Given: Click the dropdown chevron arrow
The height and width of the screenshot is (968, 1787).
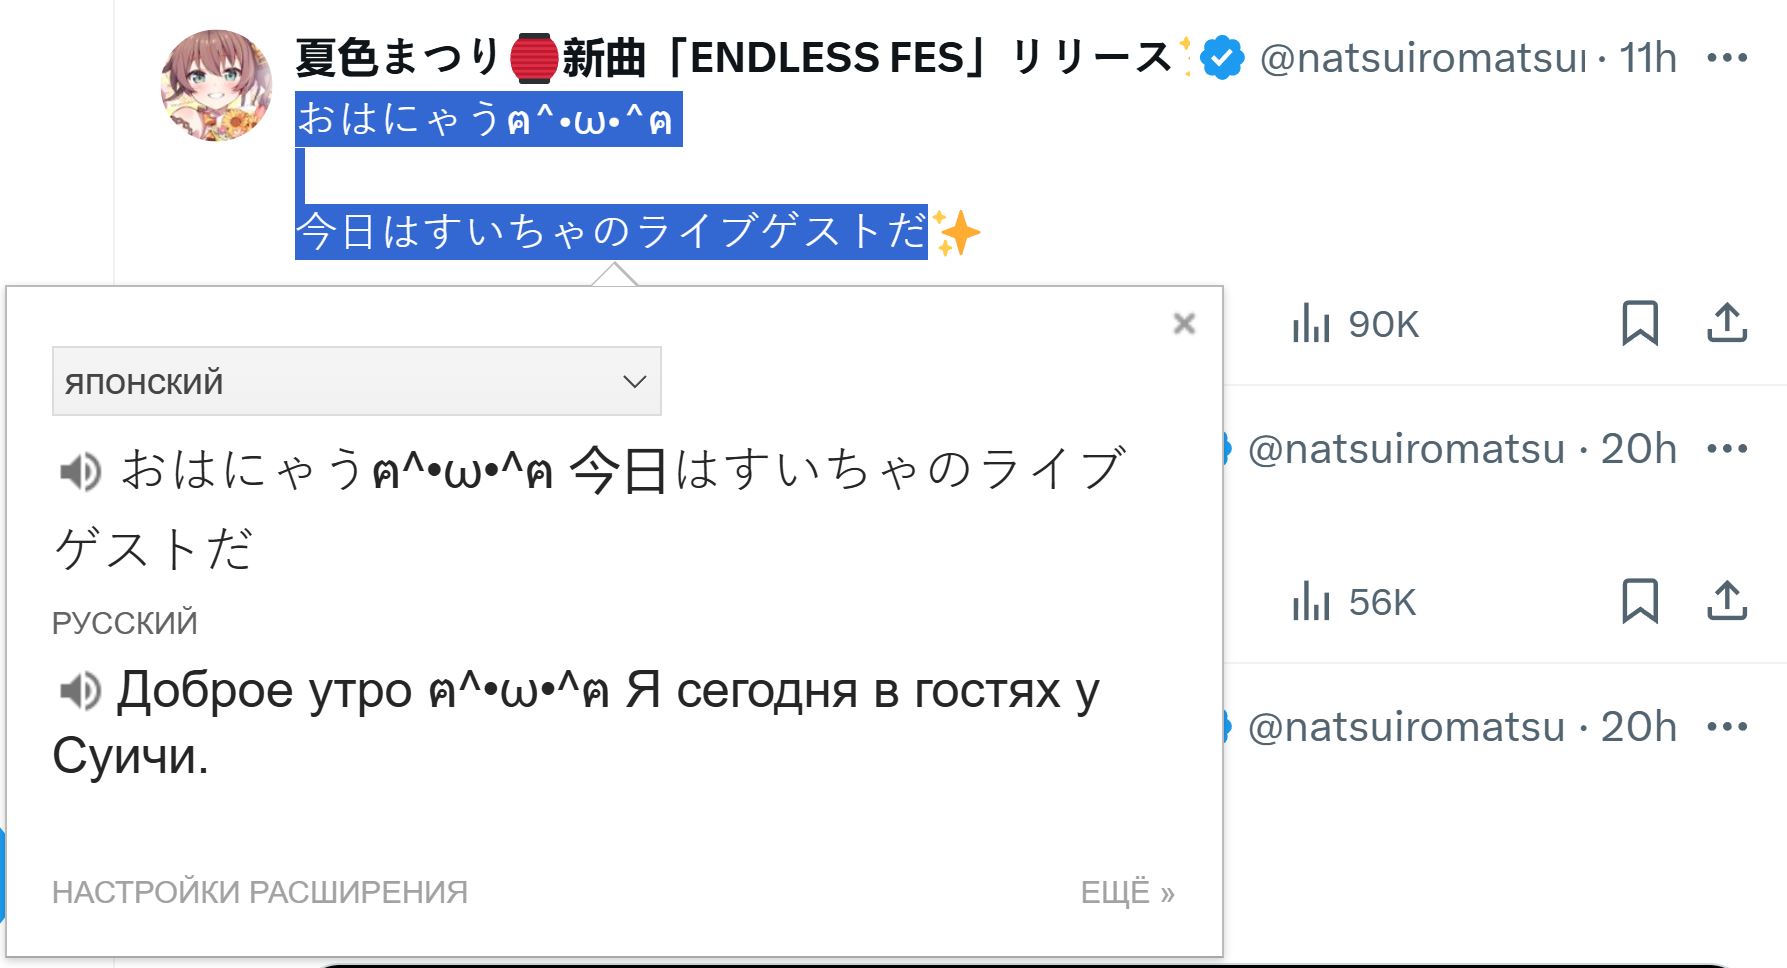Looking at the screenshot, I should point(634,381).
